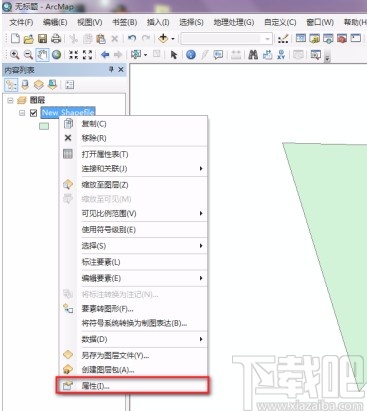Choose 复制(C) in context menu
Viewport: 367px width, 411px height.
click(x=134, y=124)
